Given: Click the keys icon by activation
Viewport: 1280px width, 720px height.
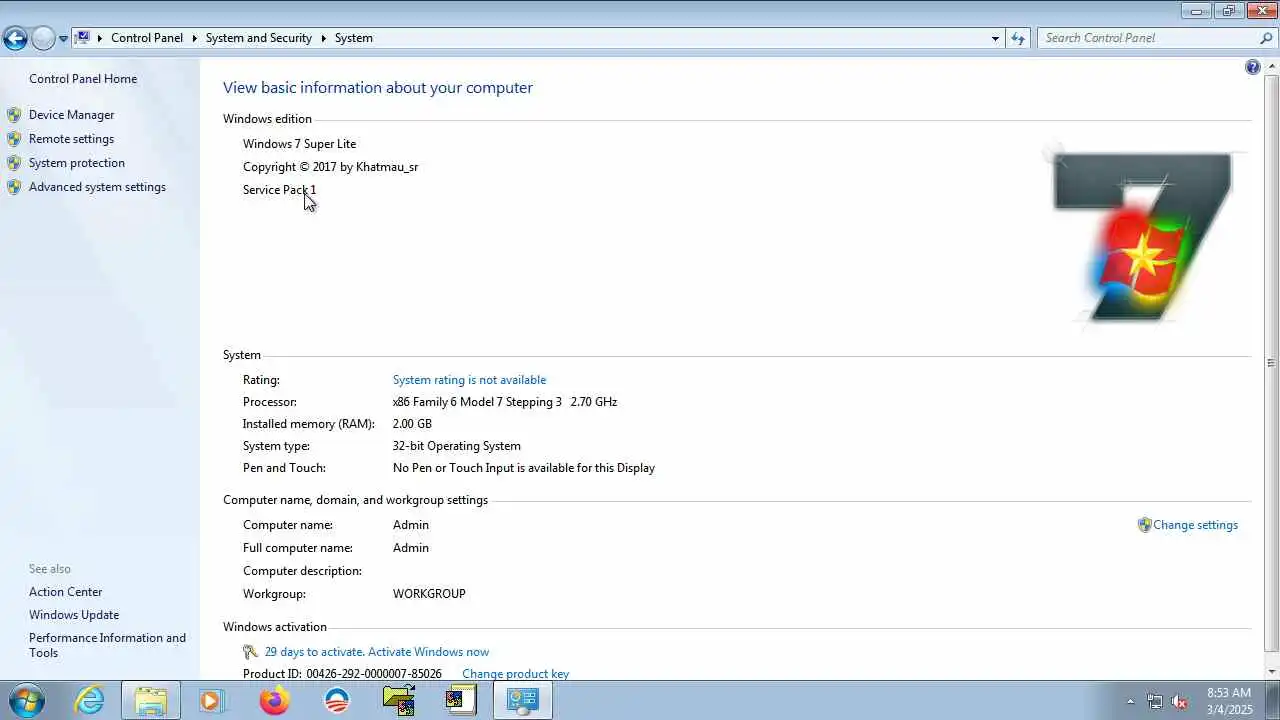Looking at the screenshot, I should pyautogui.click(x=251, y=652).
